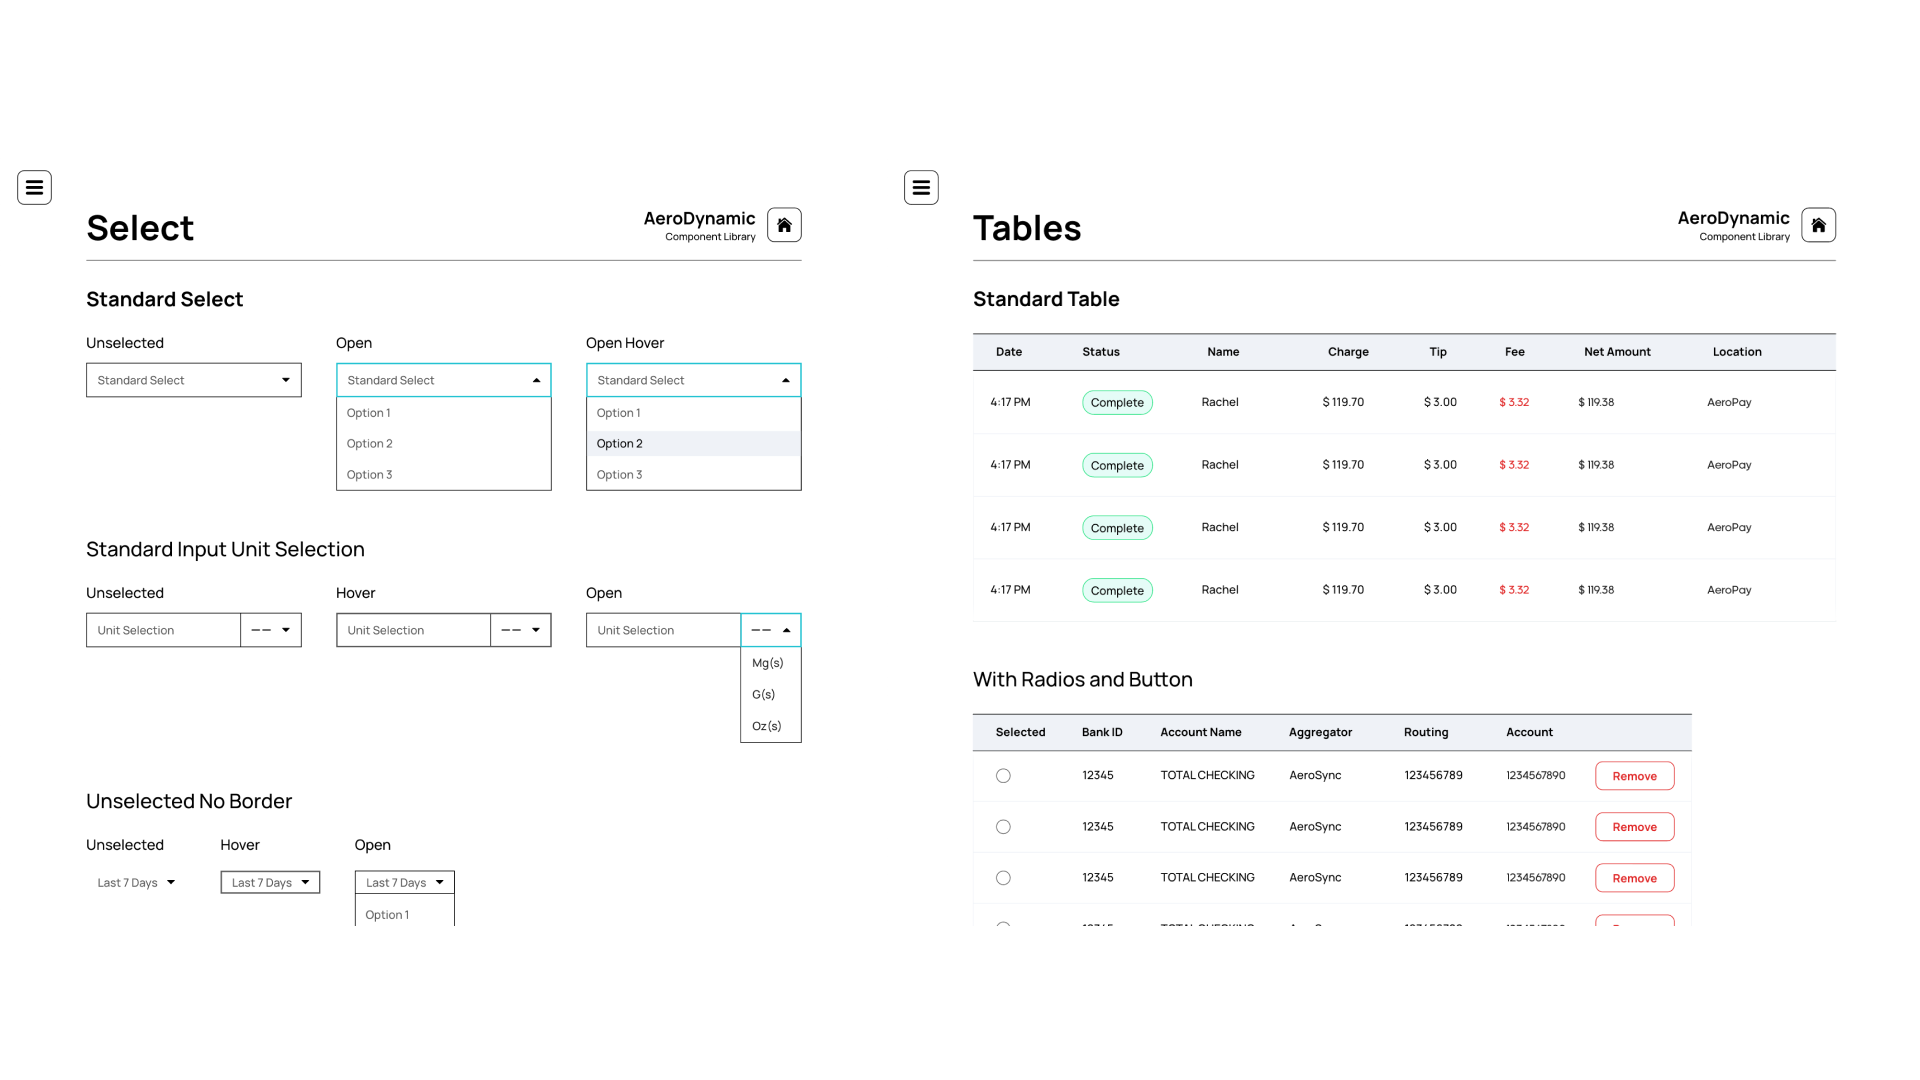1920x1080 pixels.
Task: Select Option 1 under the open Last 7 Days dropdown
Action: [386, 914]
